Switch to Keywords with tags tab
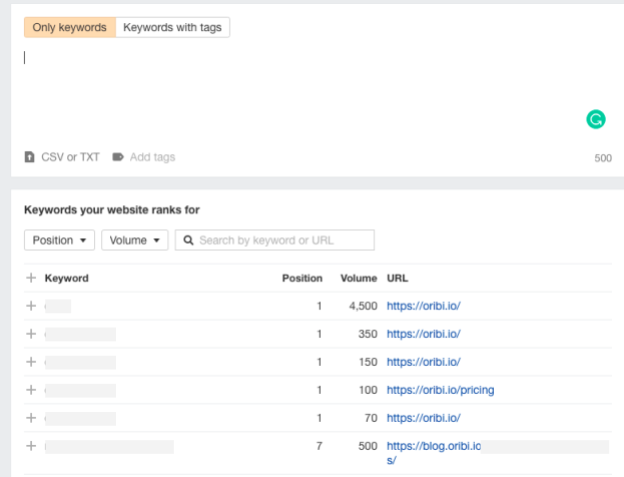 click(172, 27)
